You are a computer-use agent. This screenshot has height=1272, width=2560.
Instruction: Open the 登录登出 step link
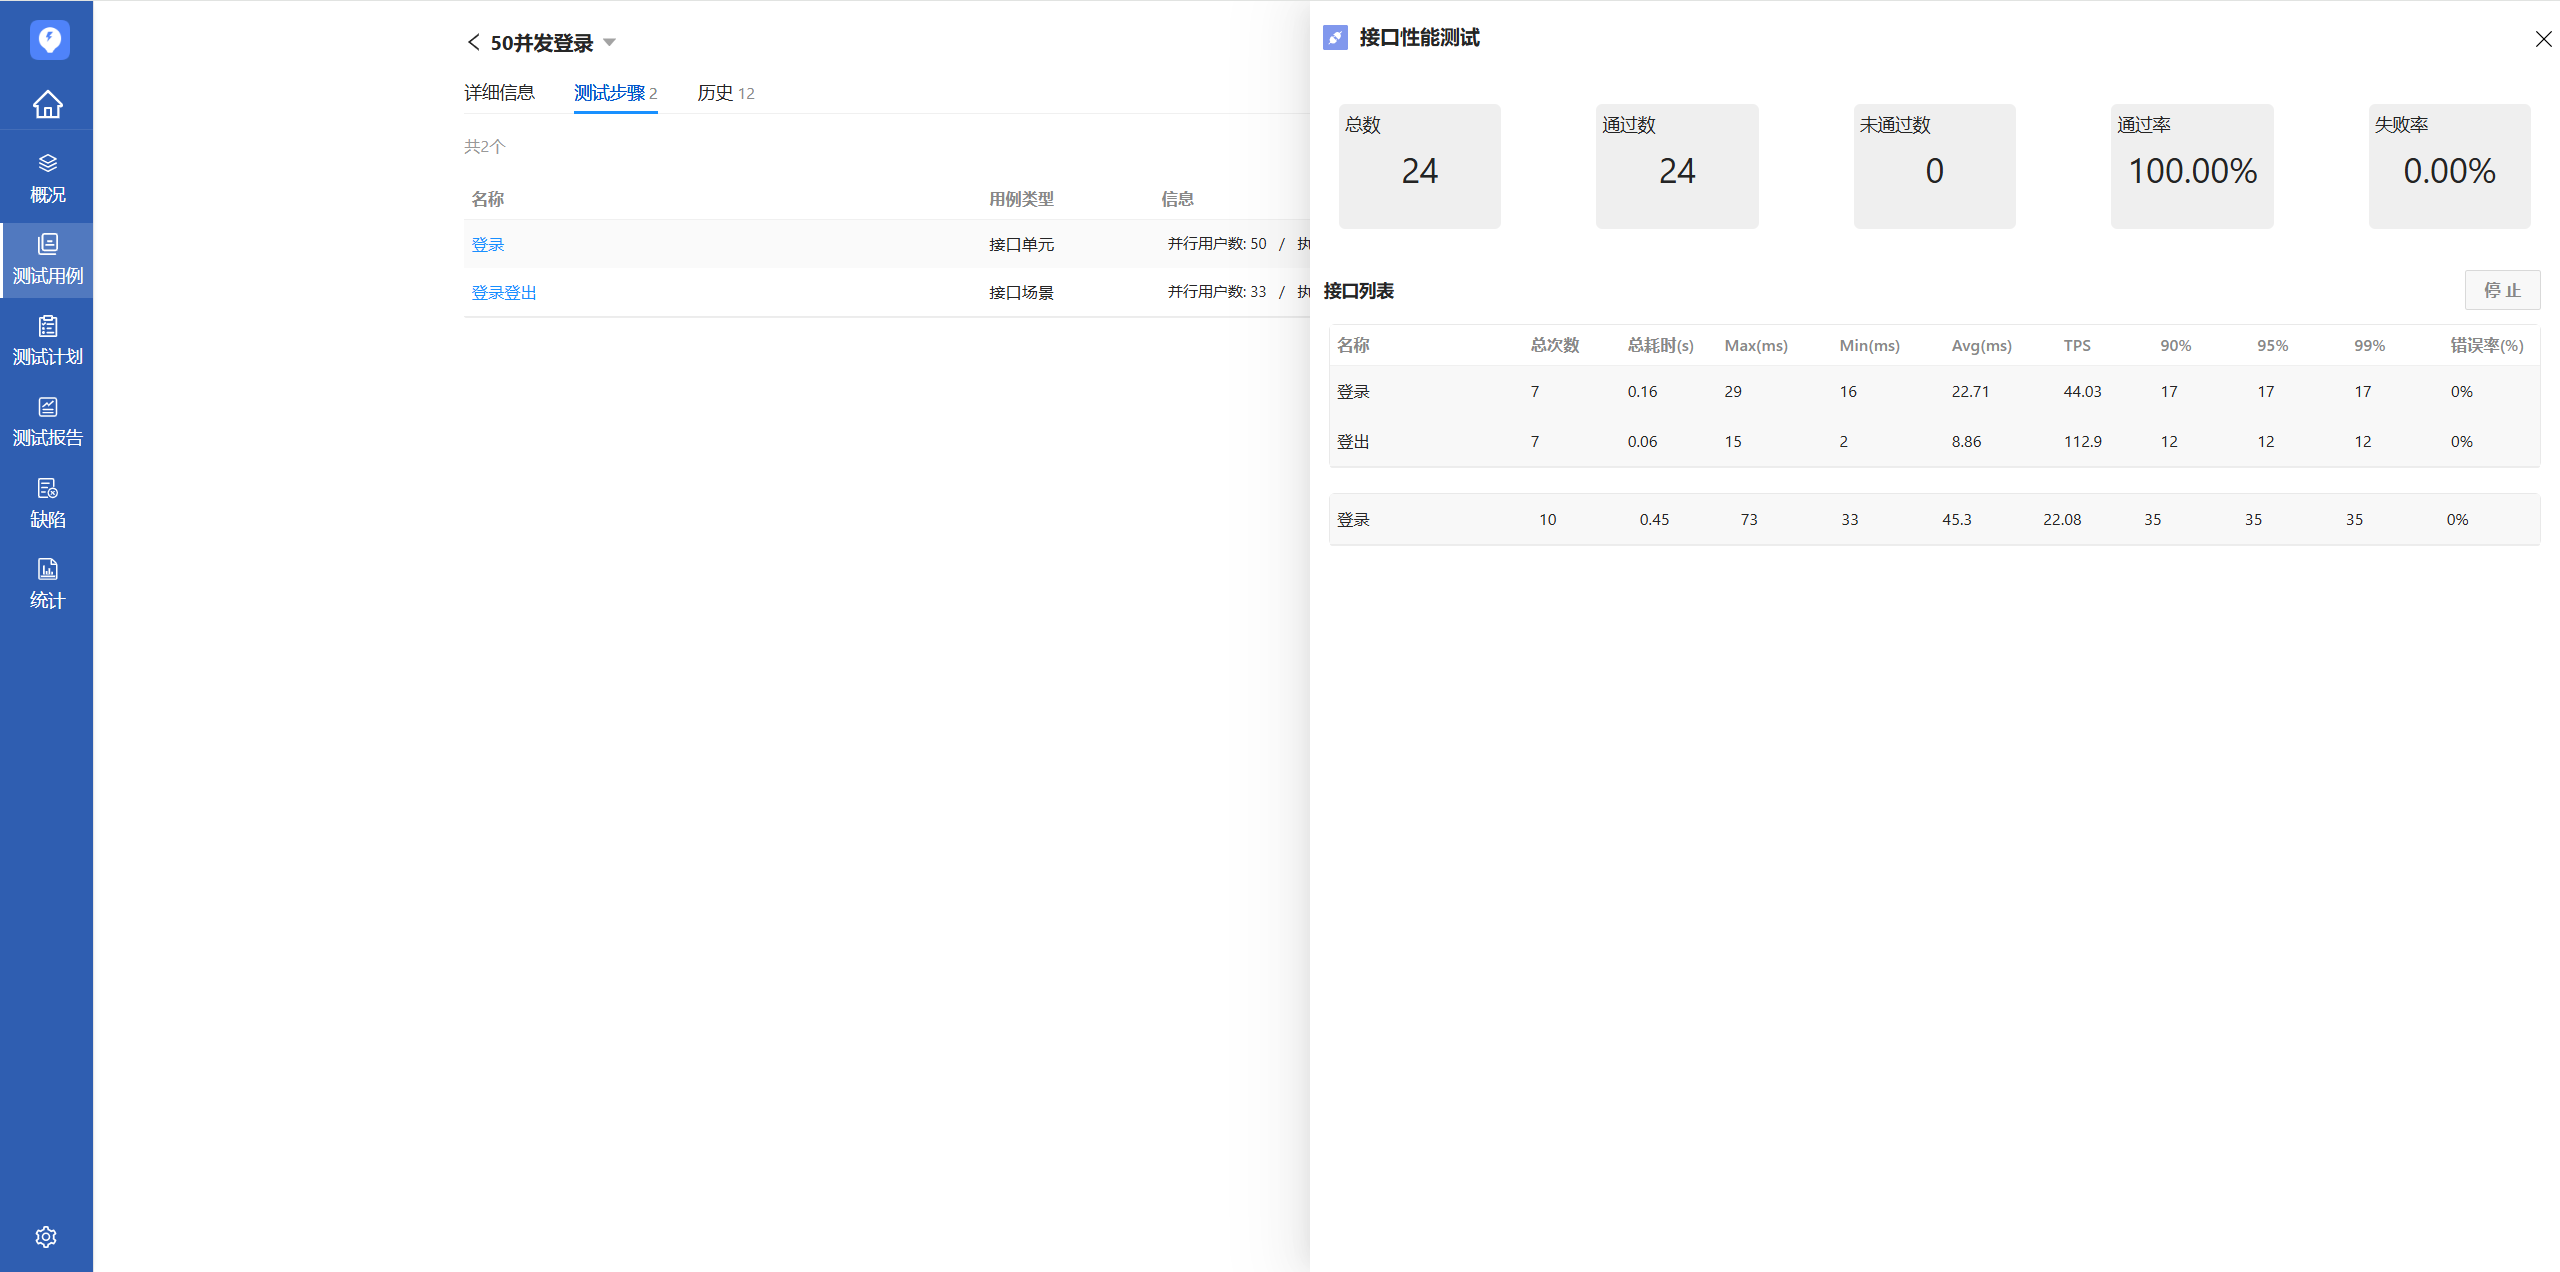click(x=504, y=292)
